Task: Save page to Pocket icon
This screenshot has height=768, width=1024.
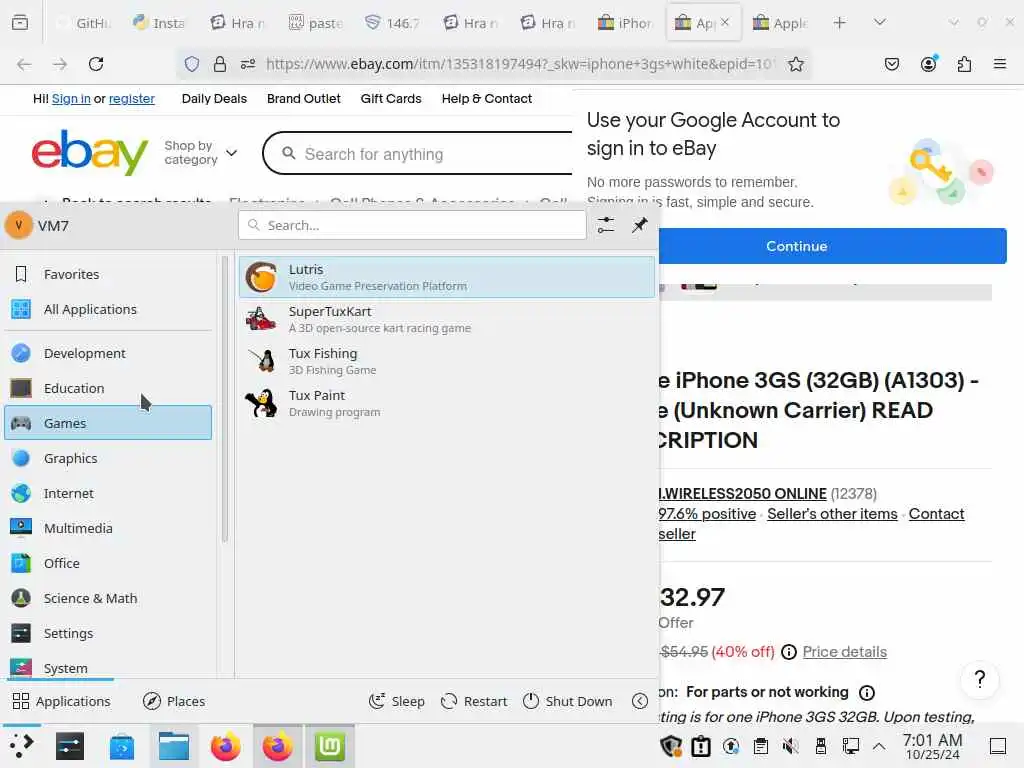Action: click(891, 64)
